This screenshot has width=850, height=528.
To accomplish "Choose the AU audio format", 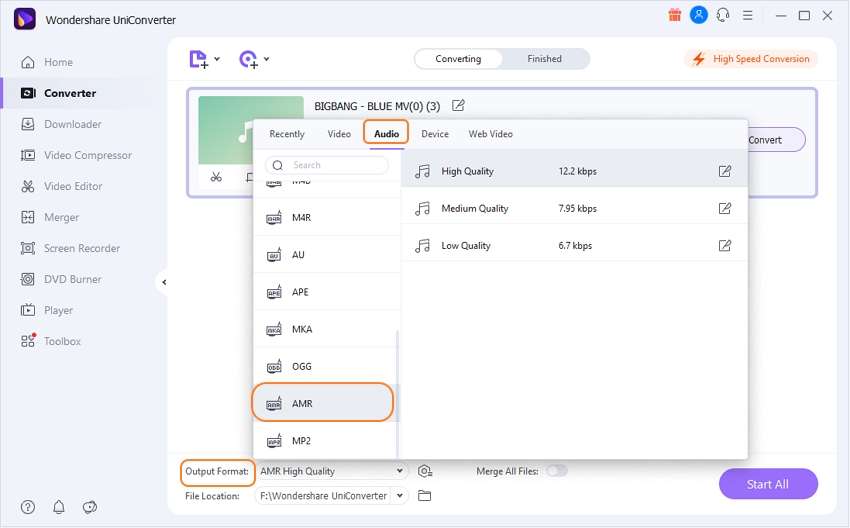I will click(325, 255).
